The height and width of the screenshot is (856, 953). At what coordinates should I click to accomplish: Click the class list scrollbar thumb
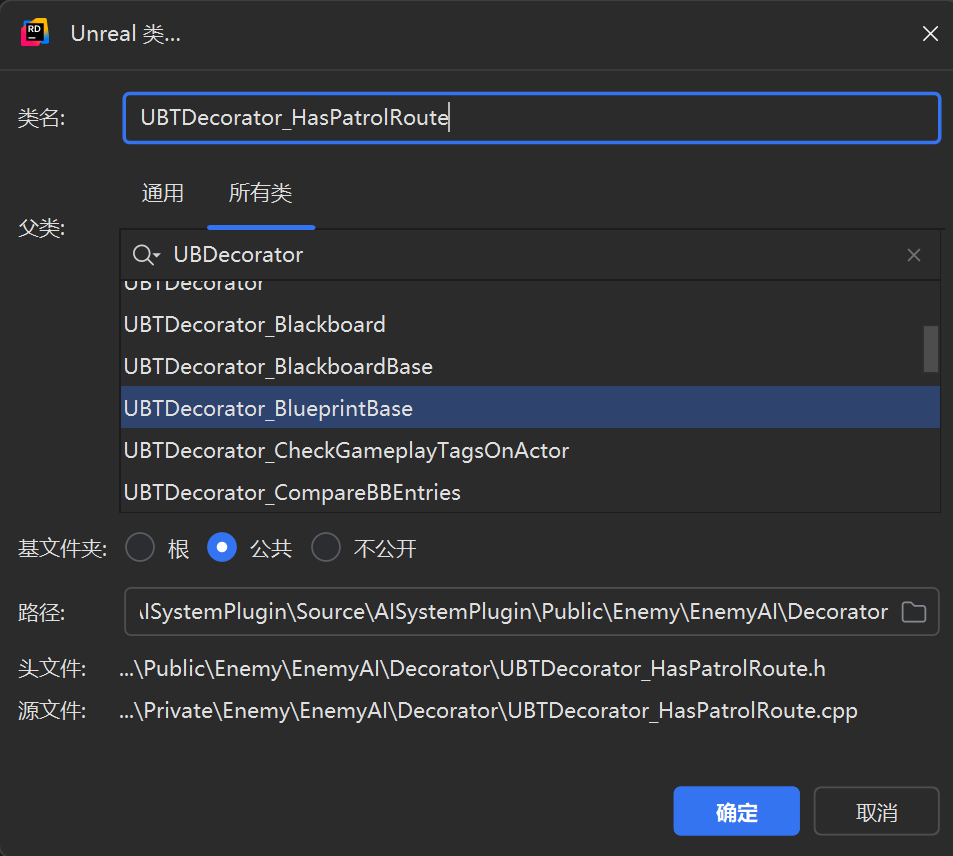tap(931, 349)
